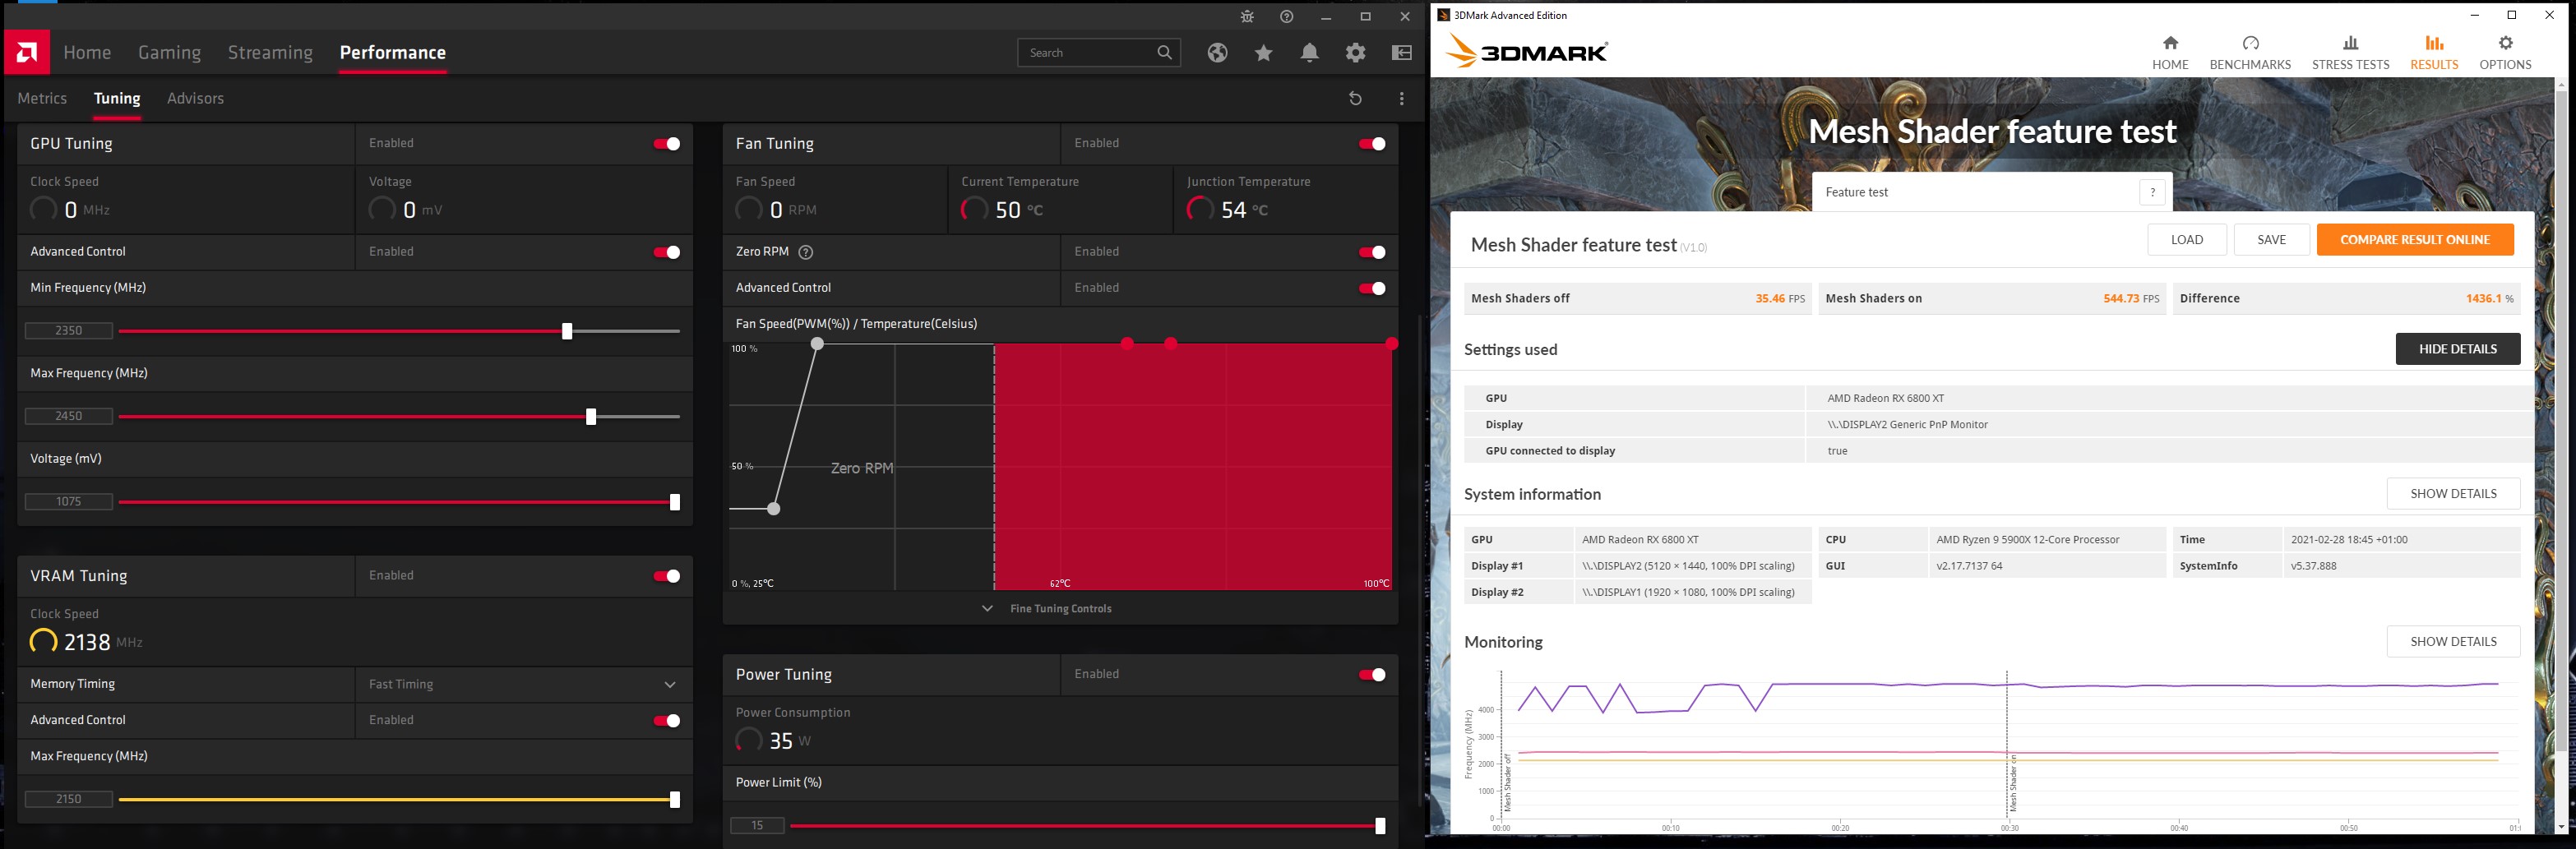Click COMPARE RESULT ONLINE button

click(x=2415, y=240)
